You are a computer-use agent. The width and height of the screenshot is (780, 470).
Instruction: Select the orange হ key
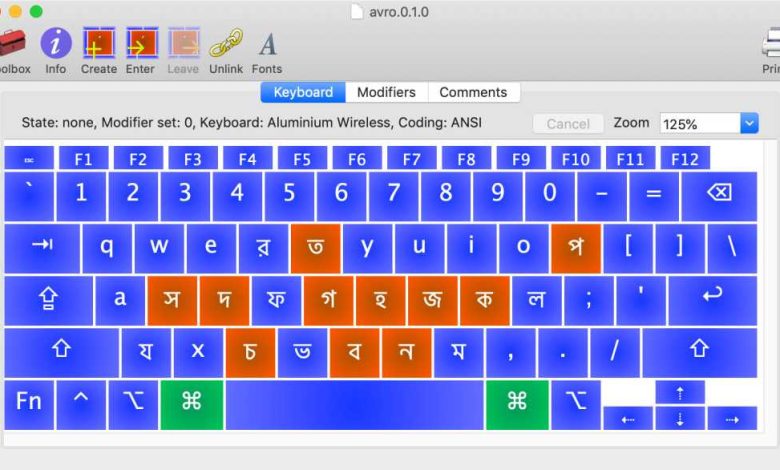[x=381, y=300]
